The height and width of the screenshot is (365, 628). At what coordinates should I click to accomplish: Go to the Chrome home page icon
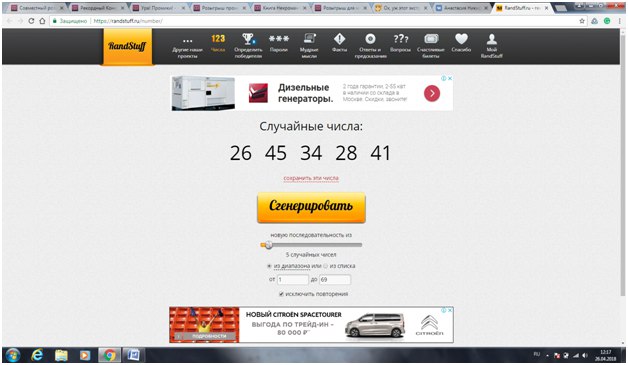tap(42, 21)
